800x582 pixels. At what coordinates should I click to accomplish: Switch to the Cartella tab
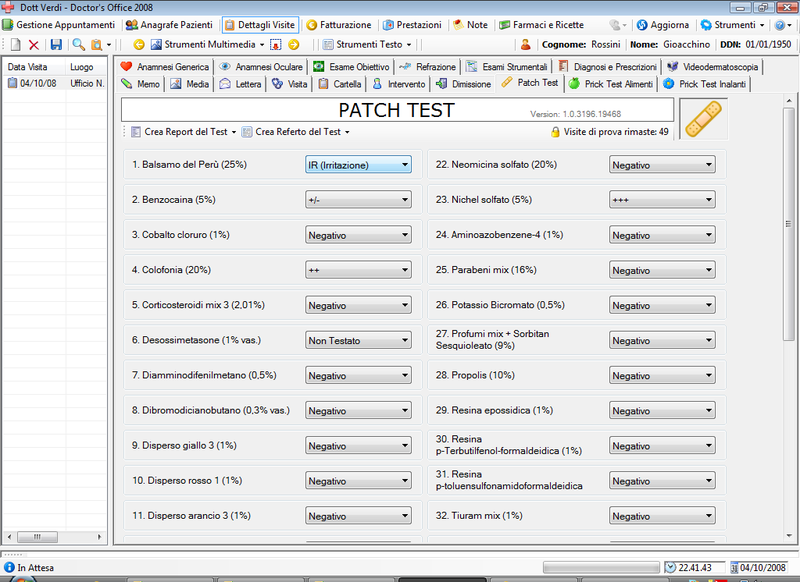pyautogui.click(x=339, y=84)
